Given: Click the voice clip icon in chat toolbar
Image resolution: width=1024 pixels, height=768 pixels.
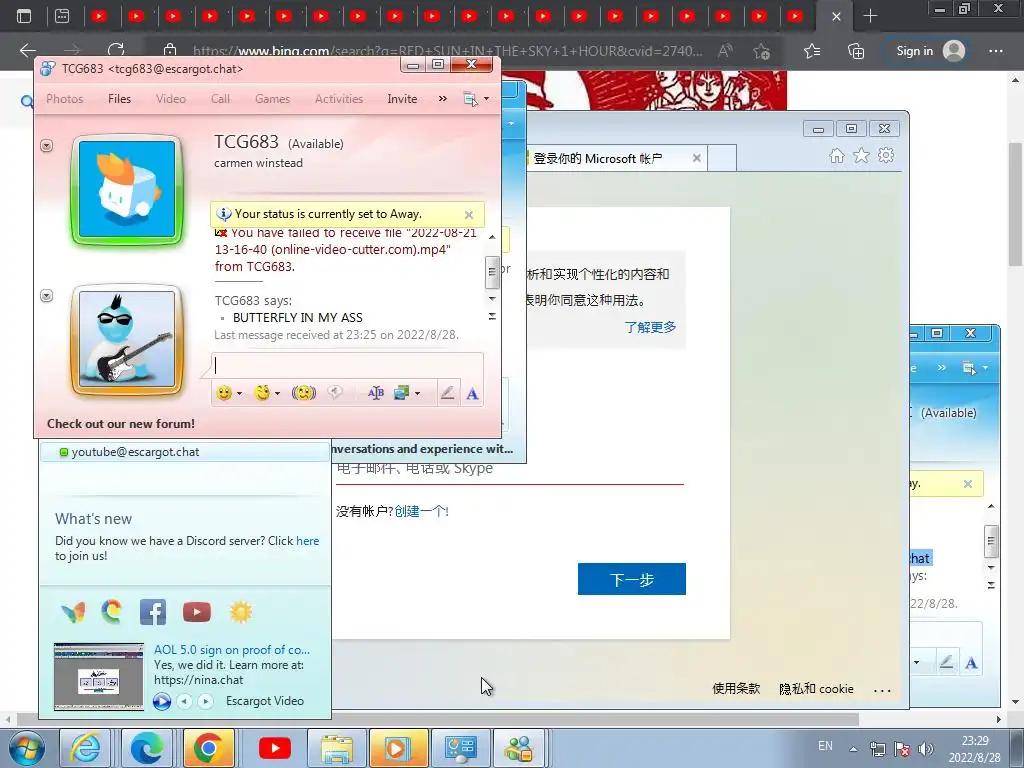Looking at the screenshot, I should click(335, 392).
